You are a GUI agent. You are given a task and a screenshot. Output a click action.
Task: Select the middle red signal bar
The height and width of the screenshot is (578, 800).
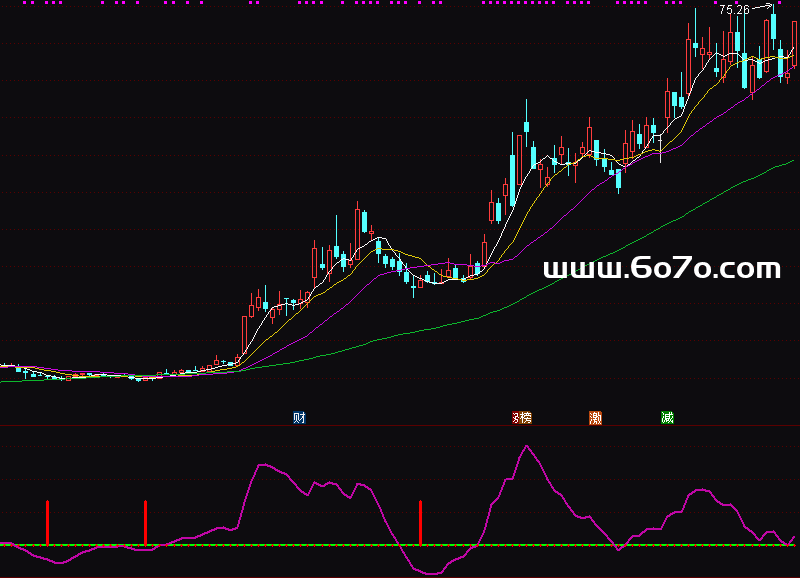tap(146, 523)
